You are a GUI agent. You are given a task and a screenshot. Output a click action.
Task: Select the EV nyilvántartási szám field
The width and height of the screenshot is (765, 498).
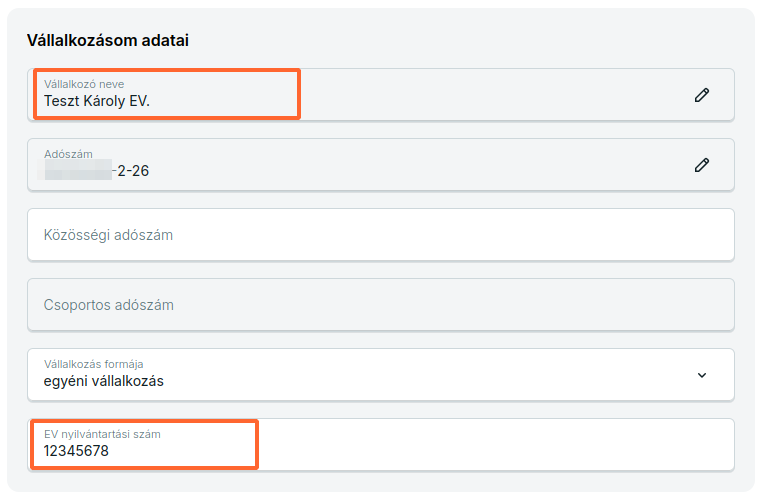[x=381, y=444]
